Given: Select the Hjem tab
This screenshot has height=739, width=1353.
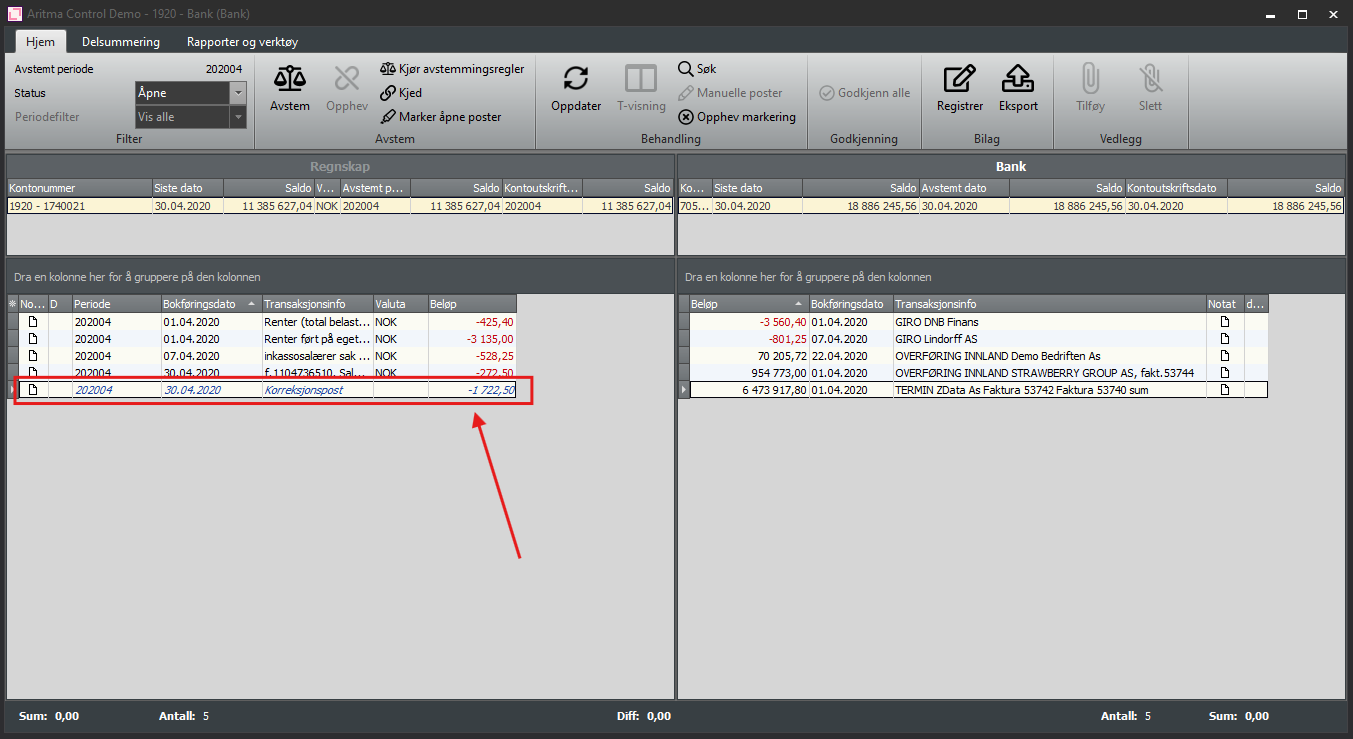Looking at the screenshot, I should click(x=41, y=42).
